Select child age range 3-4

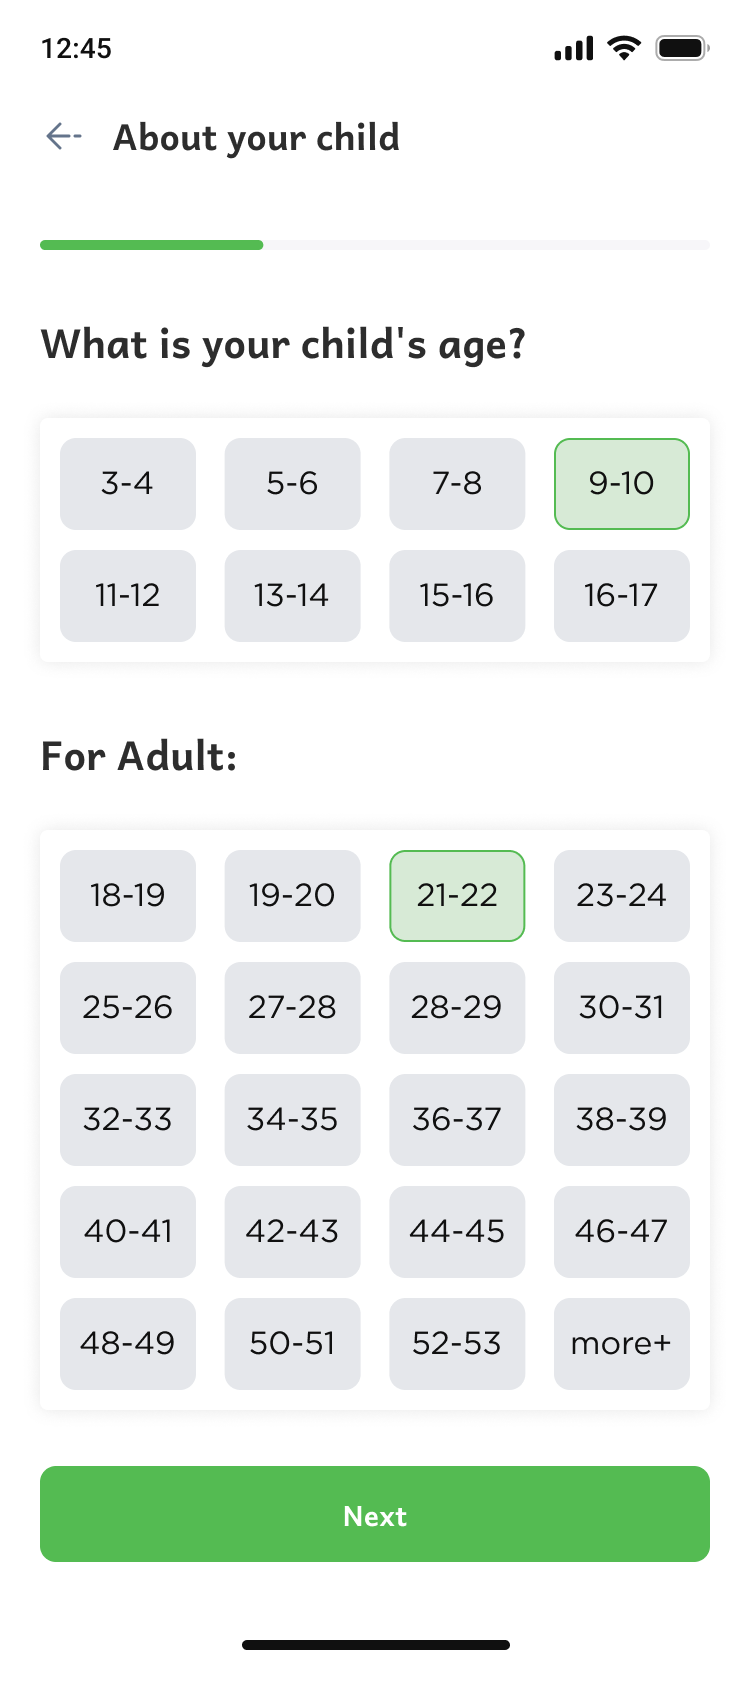click(128, 484)
